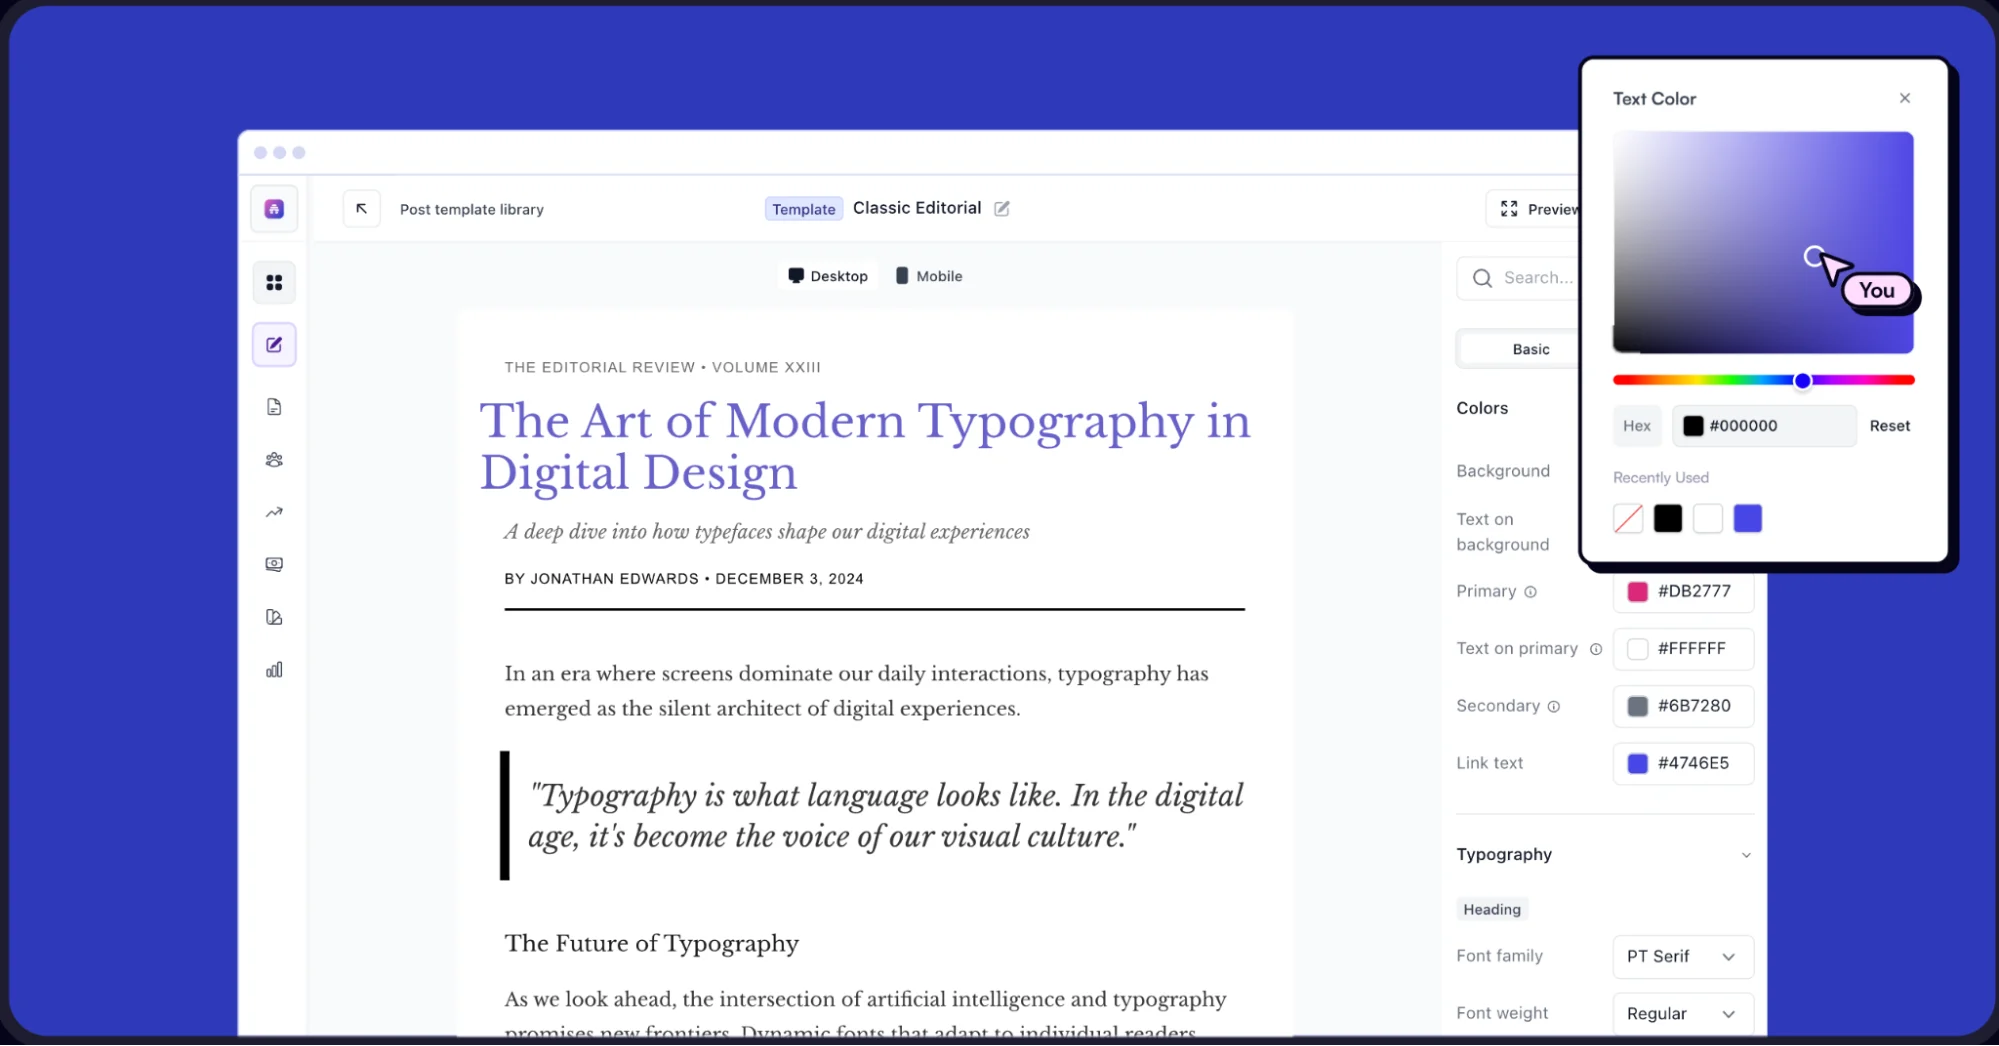Rename template using pencil icon beside Classic Editorial
1999x1046 pixels.
point(1002,208)
